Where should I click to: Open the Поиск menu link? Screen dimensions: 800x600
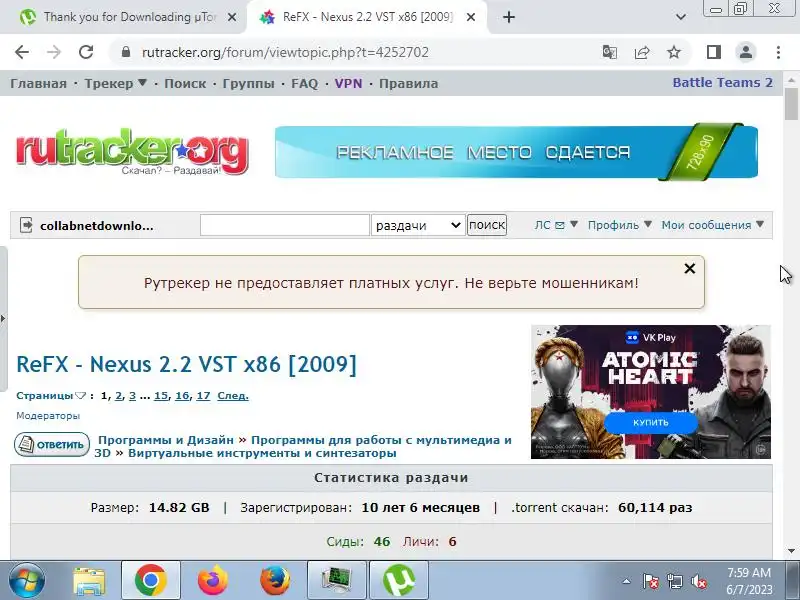click(x=185, y=84)
